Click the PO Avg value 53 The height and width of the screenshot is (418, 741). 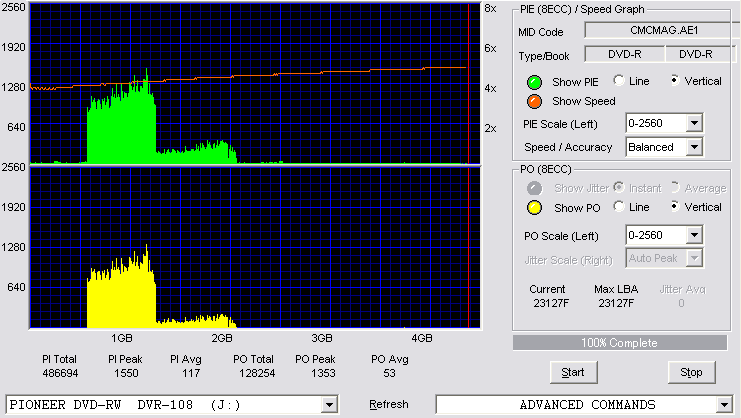pos(389,373)
